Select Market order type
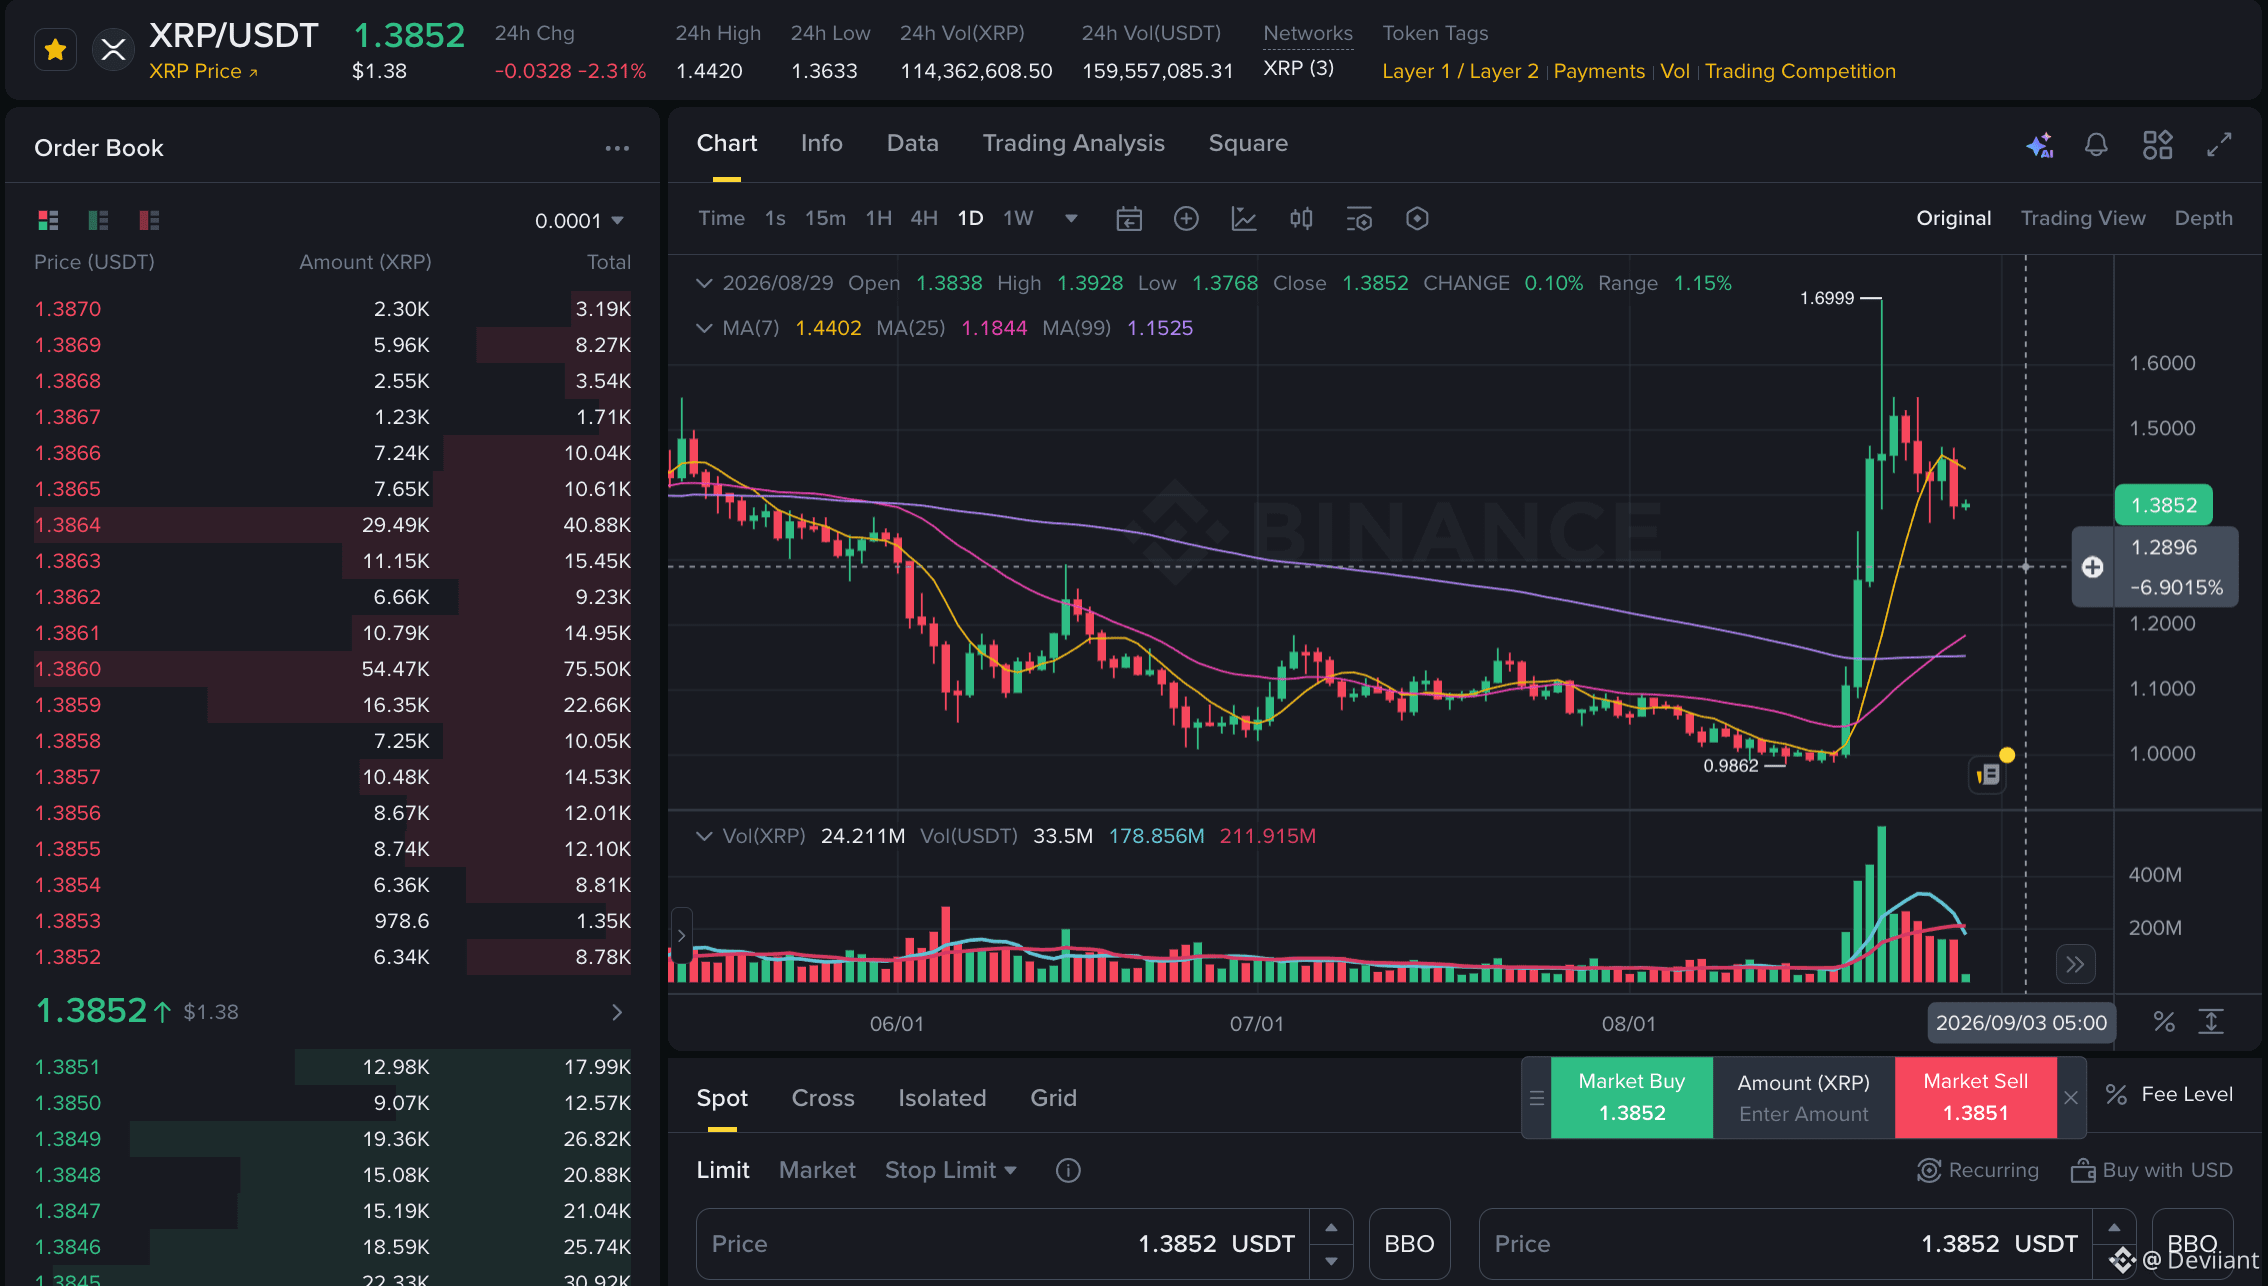This screenshot has height=1286, width=2268. click(x=817, y=1170)
